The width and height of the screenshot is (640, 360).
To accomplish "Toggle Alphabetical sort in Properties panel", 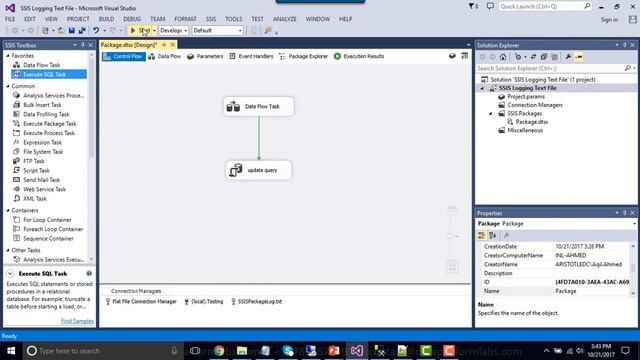I will [493, 236].
